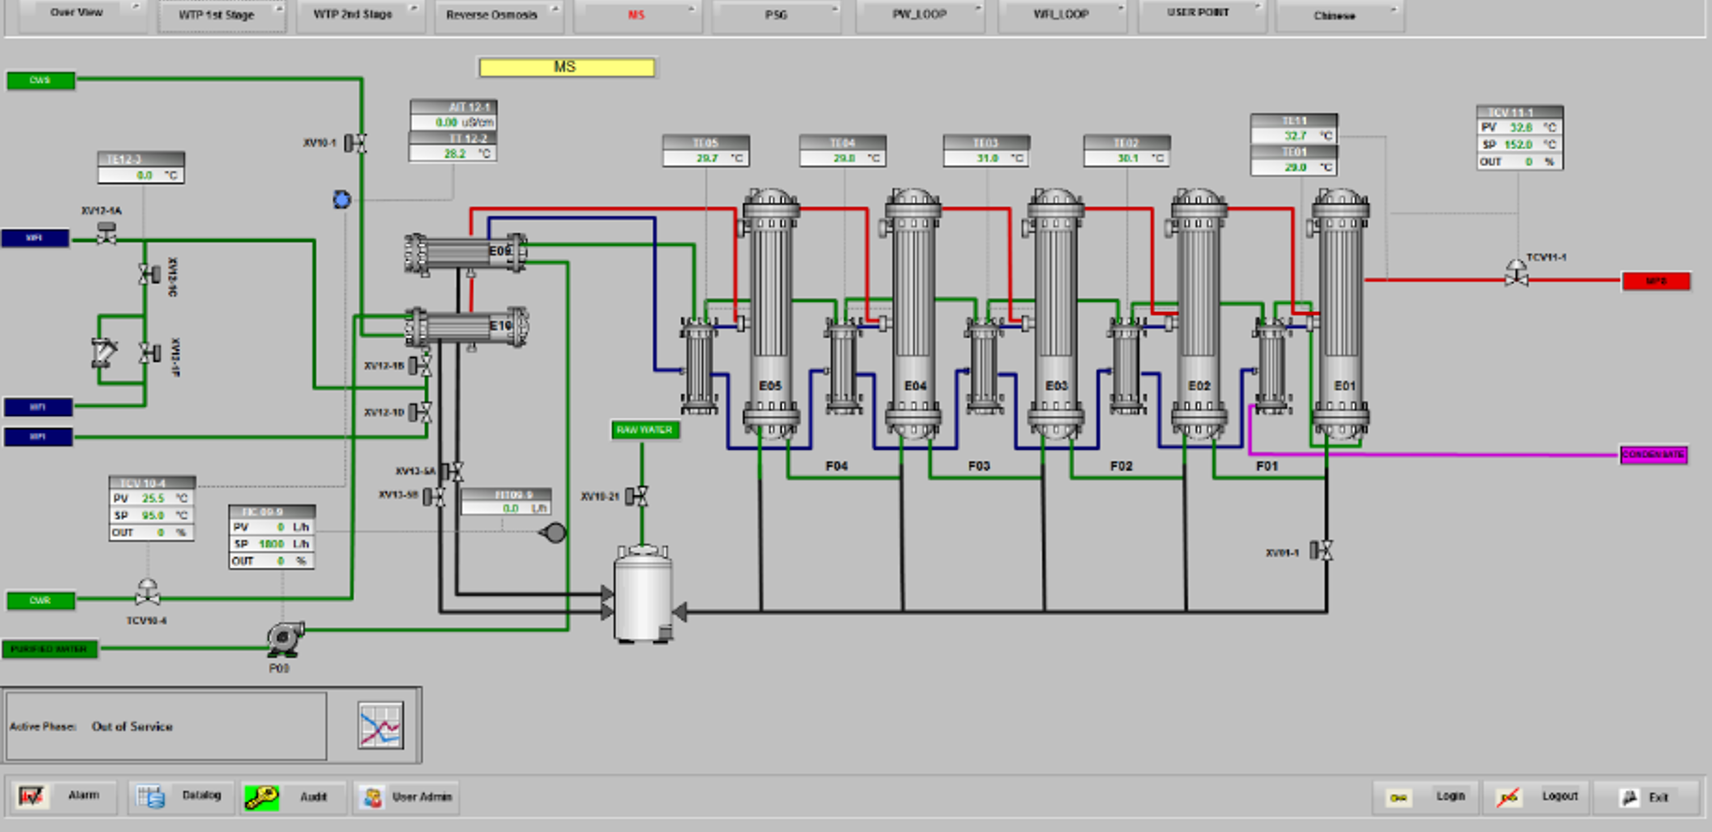The height and width of the screenshot is (832, 1712).
Task: Select the raw water tank
Action: pos(643,595)
